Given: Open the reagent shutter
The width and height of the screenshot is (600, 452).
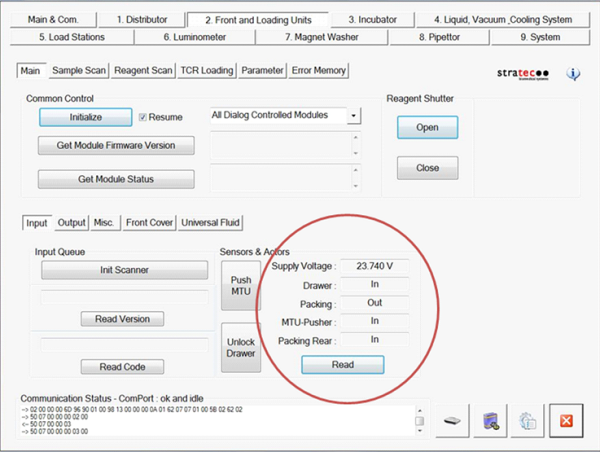Looking at the screenshot, I should pos(427,128).
